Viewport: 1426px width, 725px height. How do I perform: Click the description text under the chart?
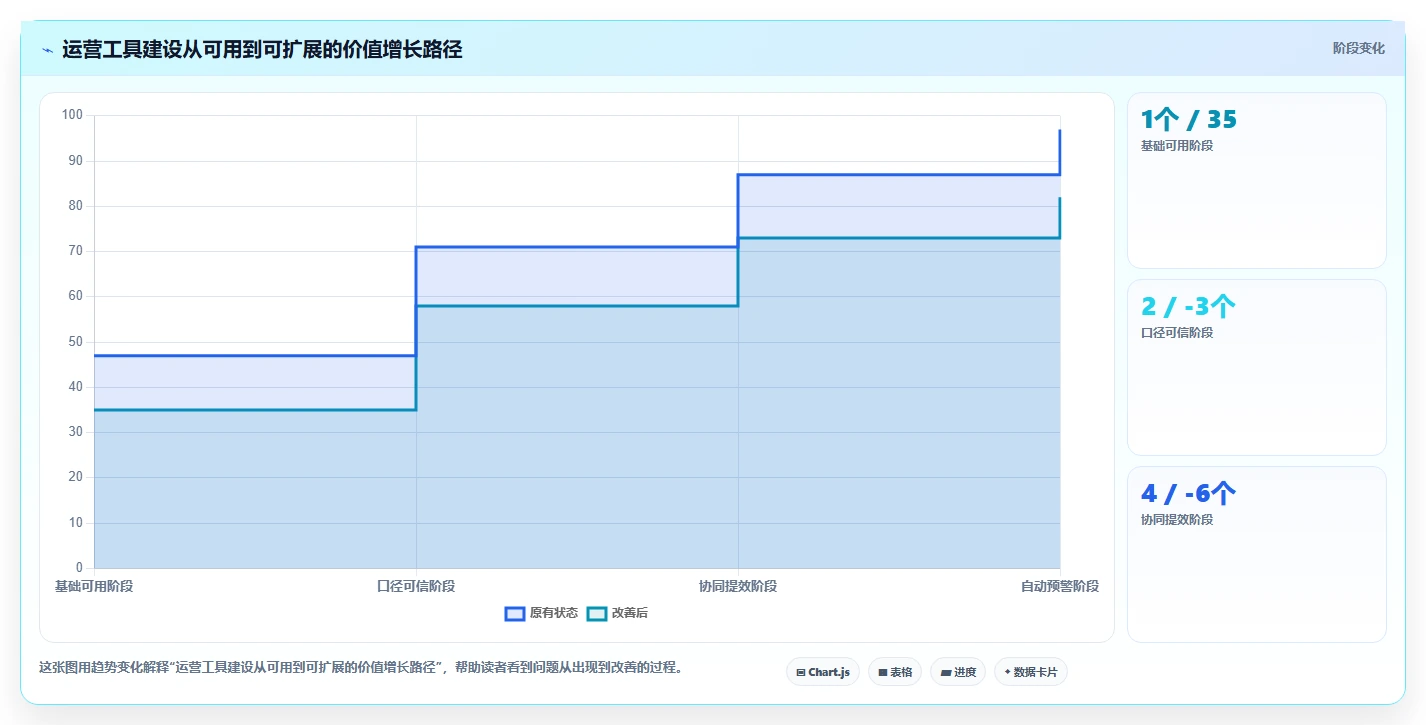click(361, 667)
